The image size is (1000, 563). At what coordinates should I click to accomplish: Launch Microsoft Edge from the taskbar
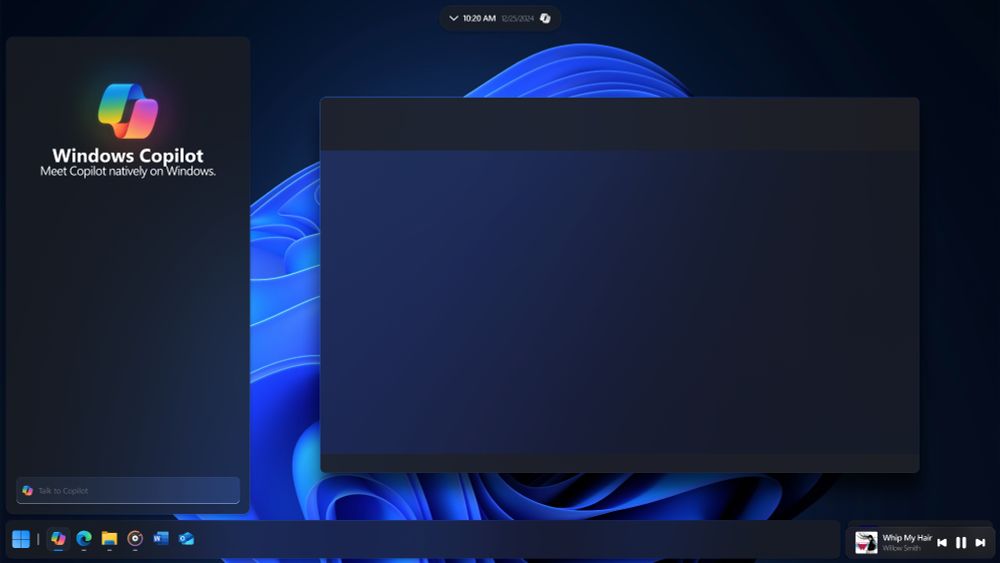(x=84, y=539)
